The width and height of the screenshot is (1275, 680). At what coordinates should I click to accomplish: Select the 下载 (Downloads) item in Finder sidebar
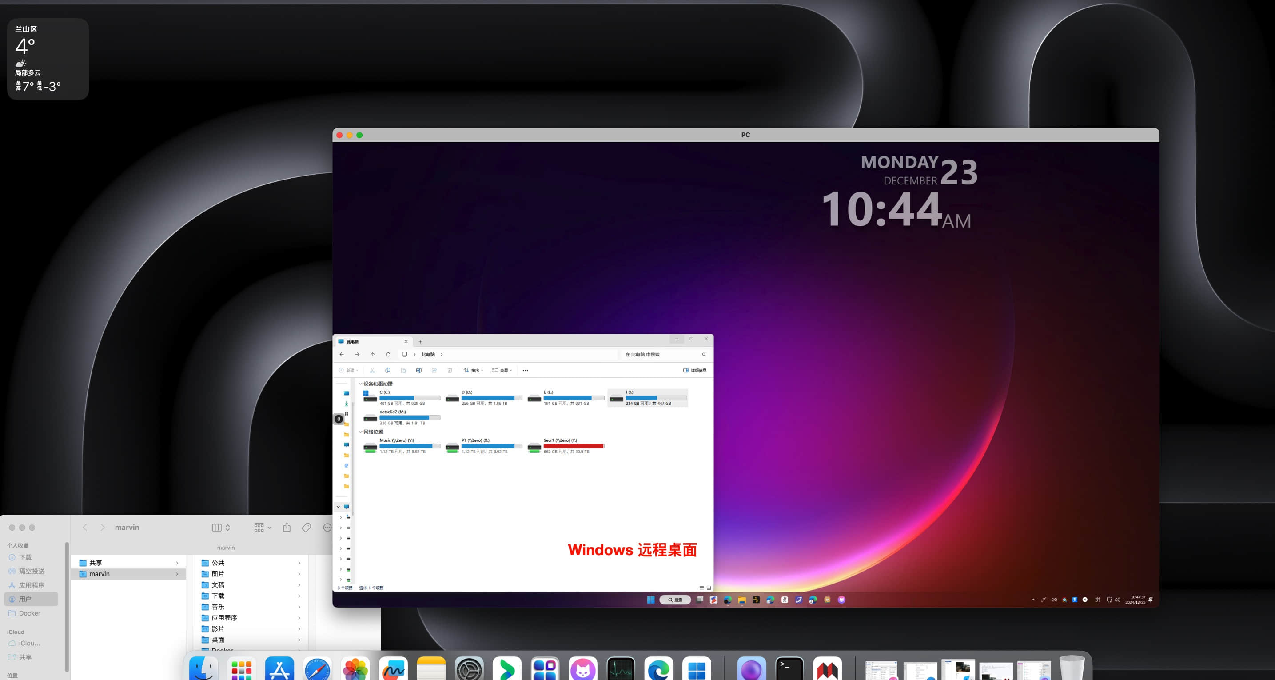(33, 557)
